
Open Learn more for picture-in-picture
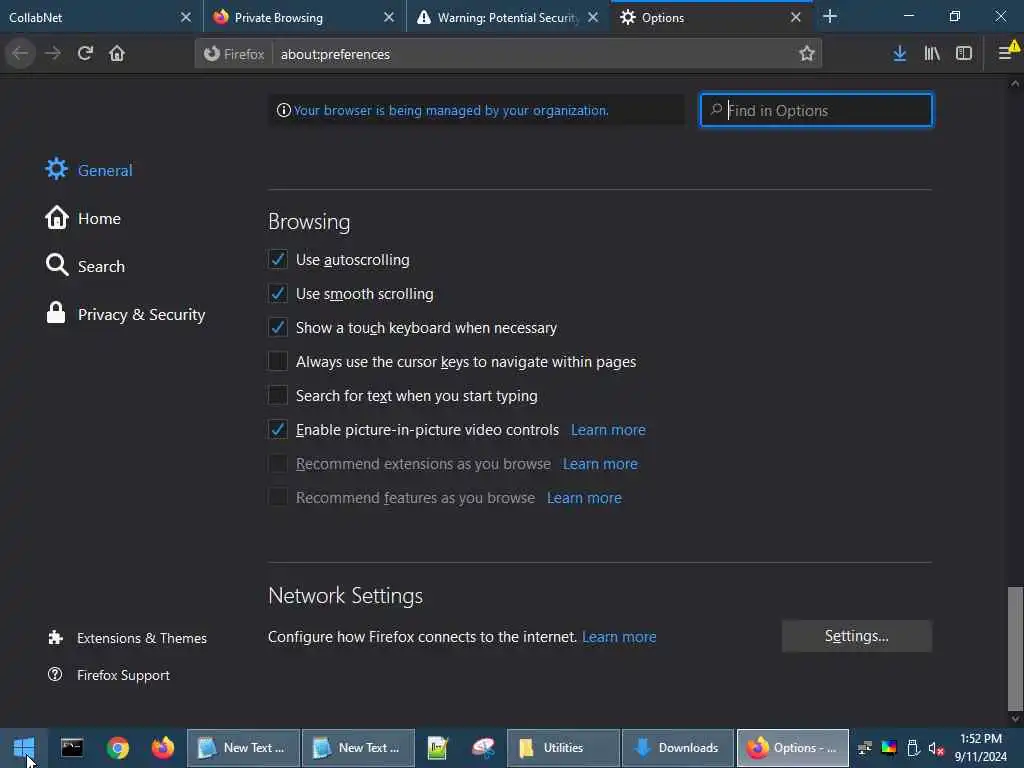point(608,430)
